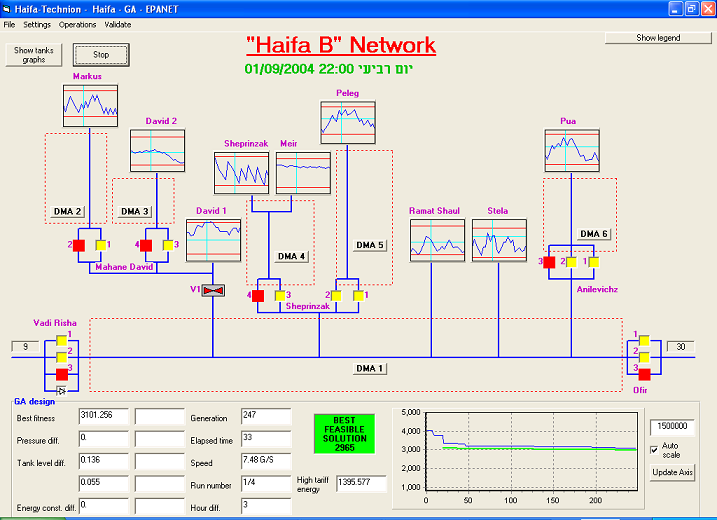Screen dimensions: 717x520
Task: Click Vadi Risha yellow pump 1
Action: tap(62, 341)
